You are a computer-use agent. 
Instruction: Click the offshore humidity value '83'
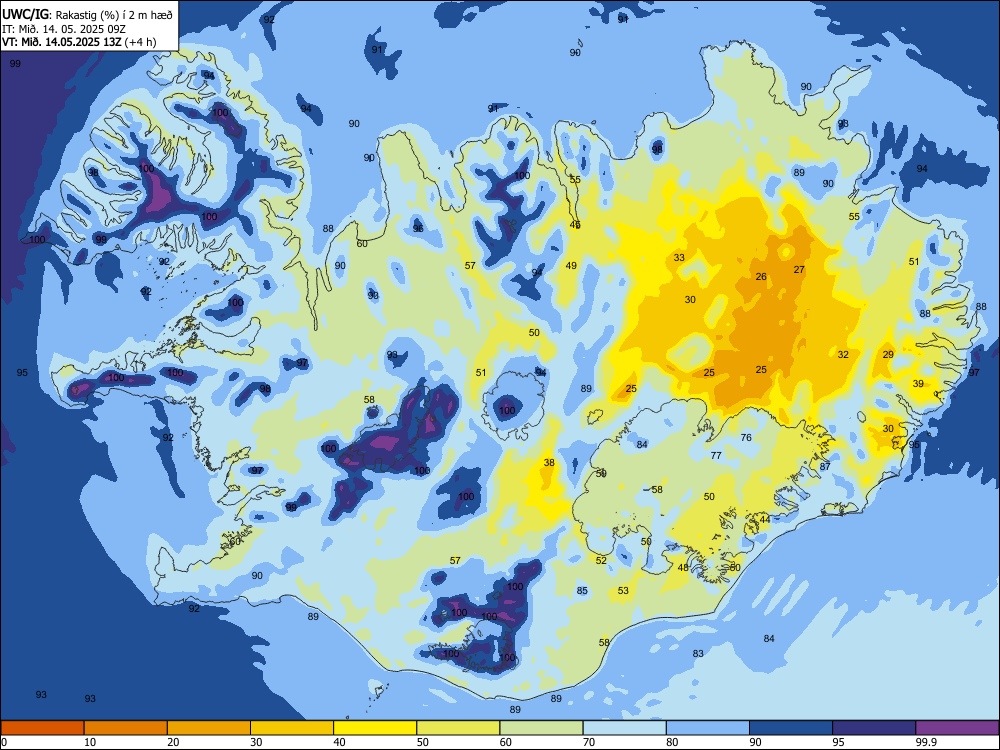pyautogui.click(x=698, y=653)
